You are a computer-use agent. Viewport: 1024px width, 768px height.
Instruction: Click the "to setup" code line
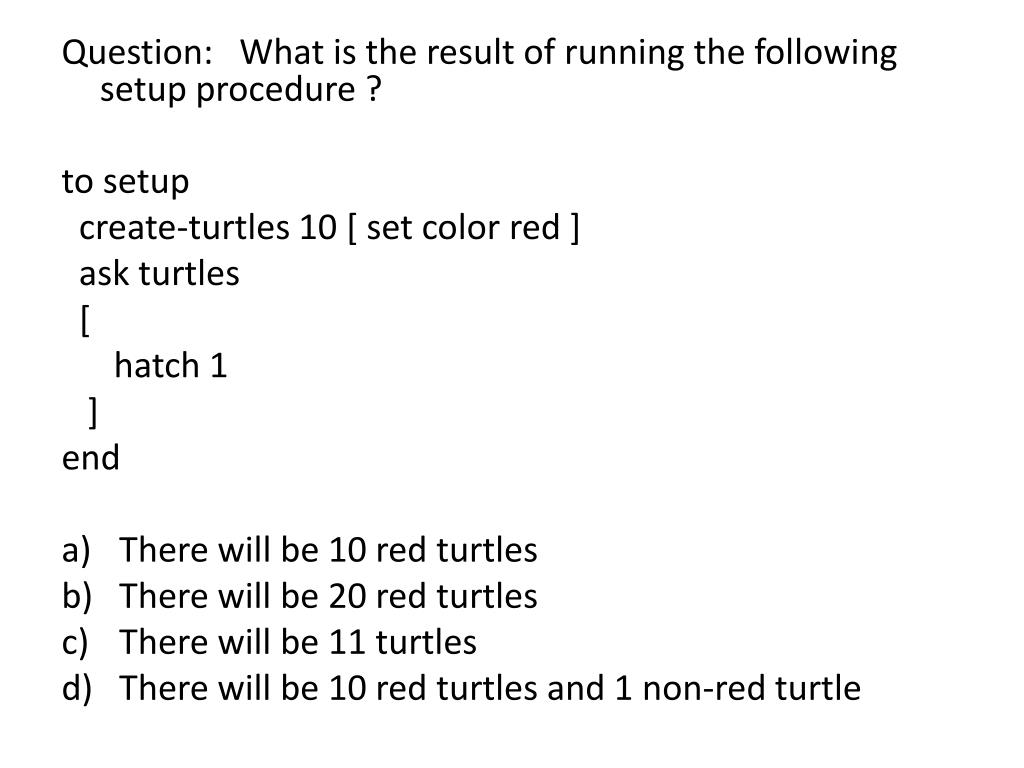coord(125,182)
